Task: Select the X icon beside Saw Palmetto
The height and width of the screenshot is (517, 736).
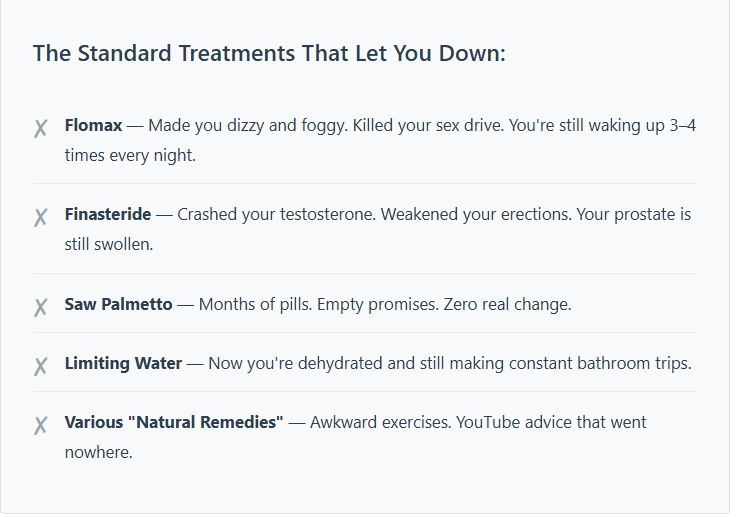Action: tap(41, 306)
